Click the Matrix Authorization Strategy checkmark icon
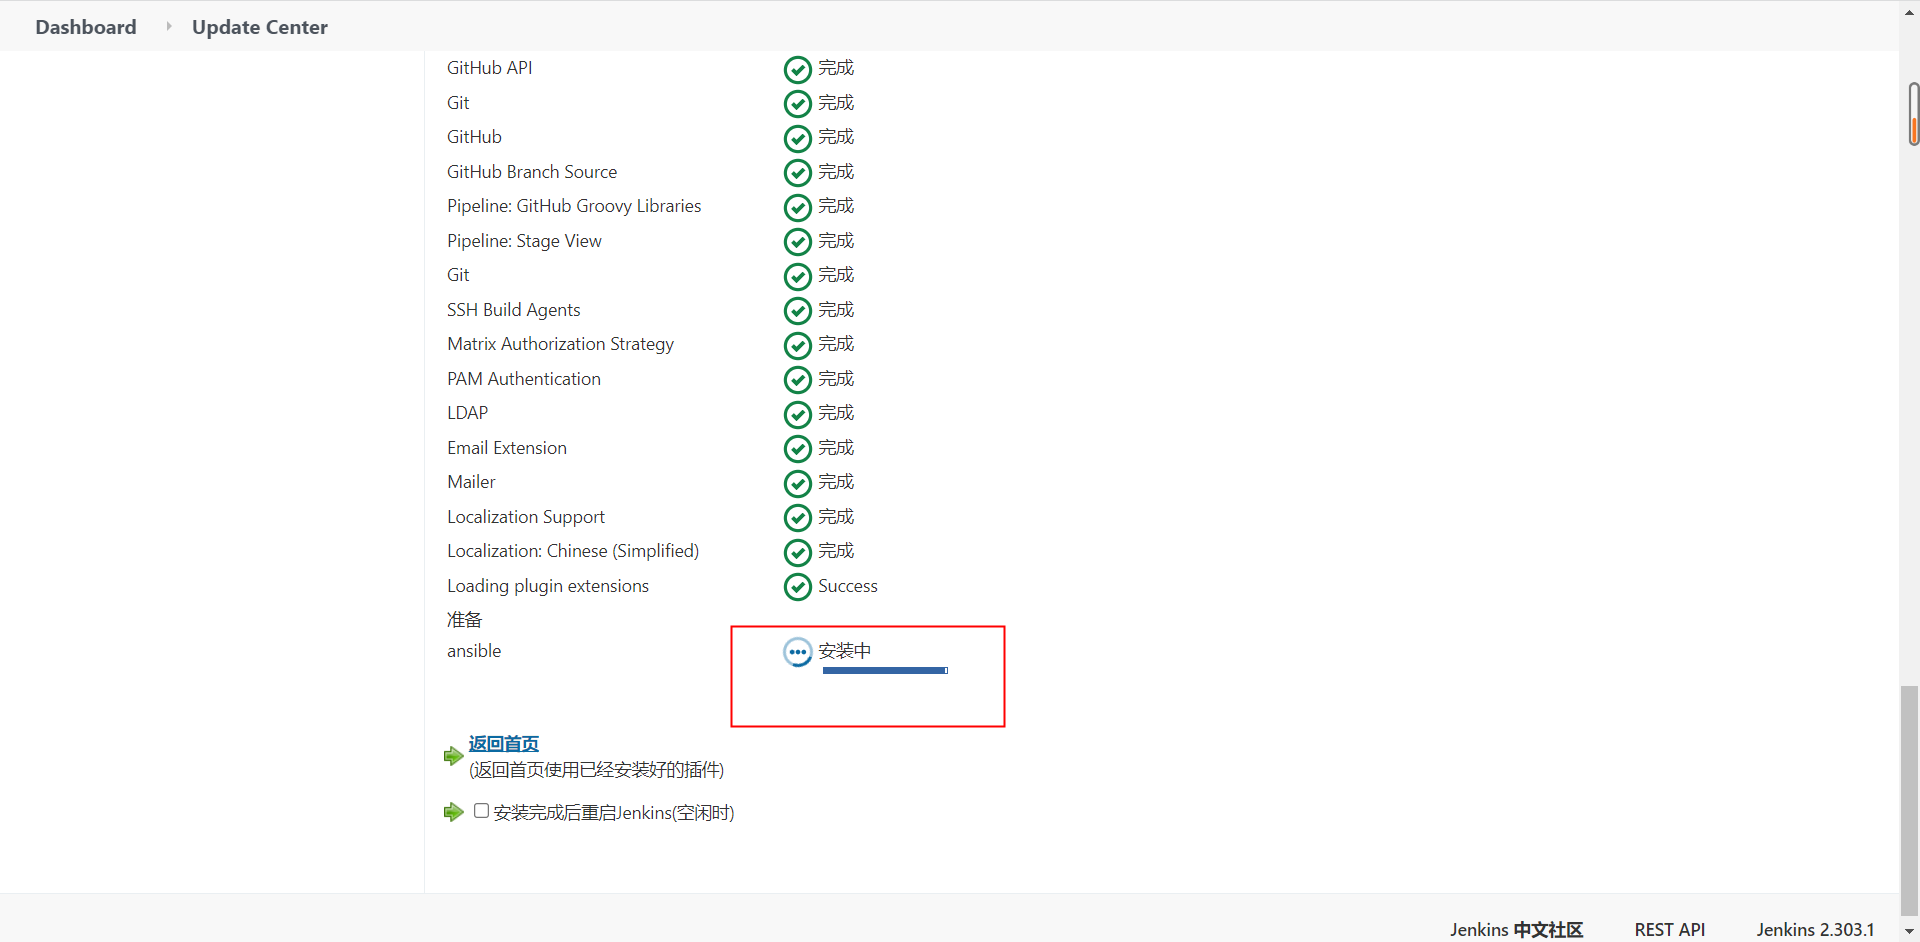Viewport: 1920px width, 942px height. [797, 345]
